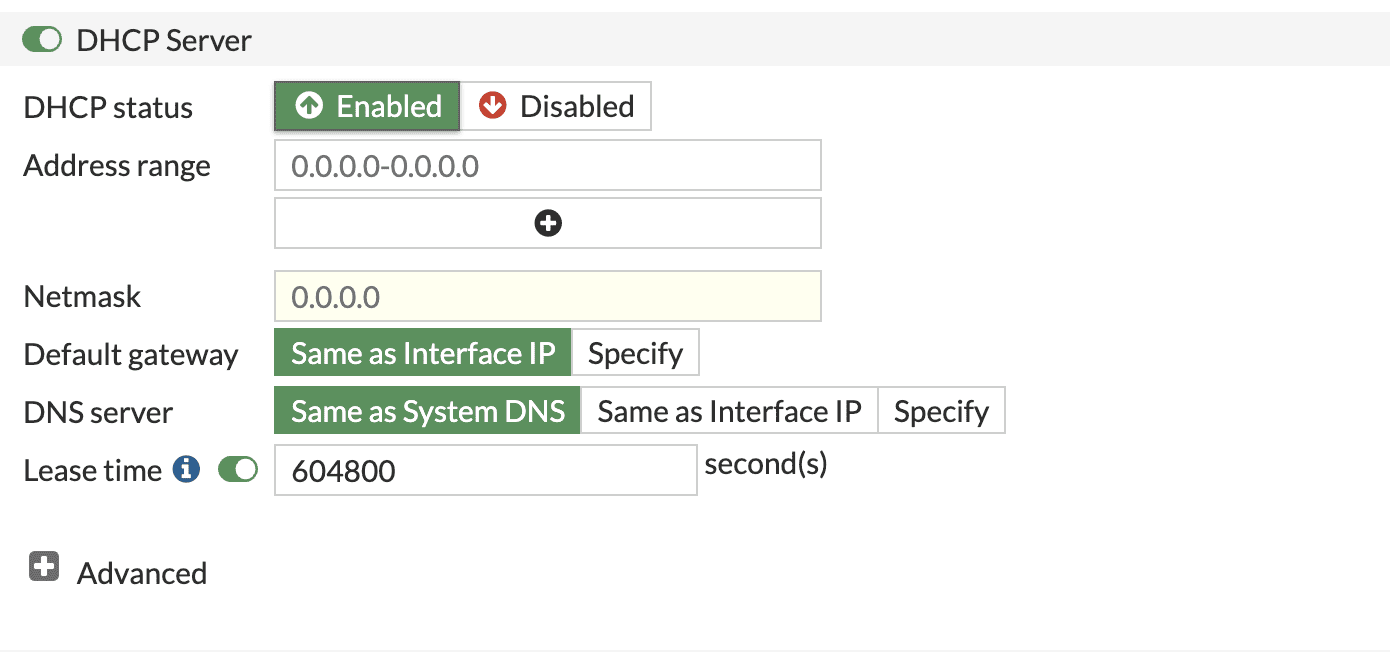Expand the Advanced section label
The height and width of the screenshot is (652, 1390).
point(142,573)
